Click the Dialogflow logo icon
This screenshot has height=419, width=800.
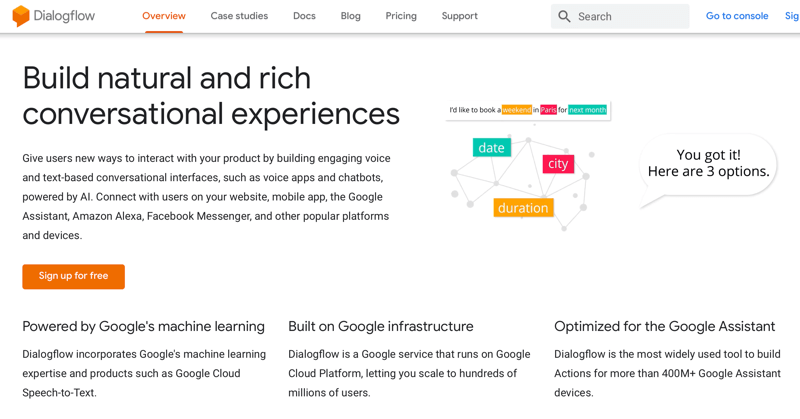[21, 16]
